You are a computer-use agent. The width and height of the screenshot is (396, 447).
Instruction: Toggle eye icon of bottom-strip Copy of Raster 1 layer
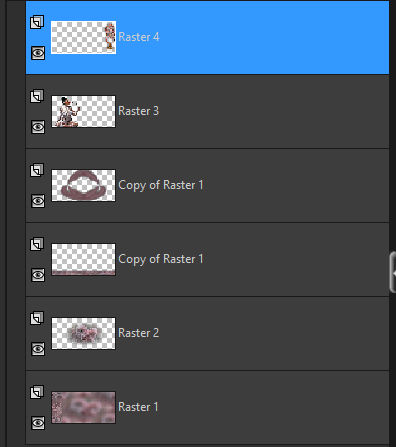pos(38,275)
